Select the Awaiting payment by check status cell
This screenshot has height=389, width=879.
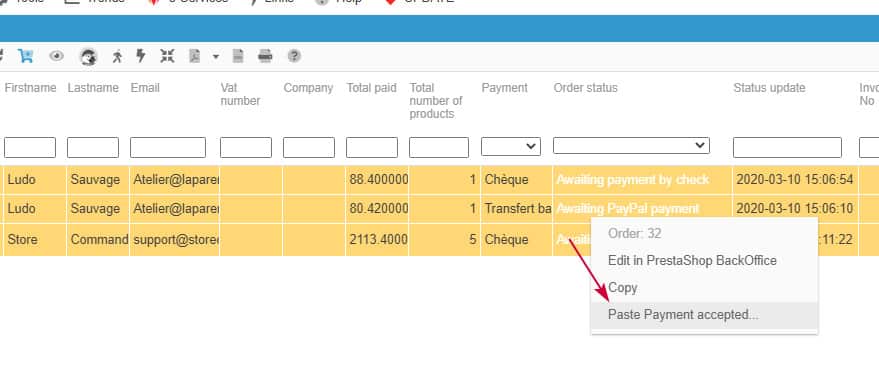tap(642, 180)
